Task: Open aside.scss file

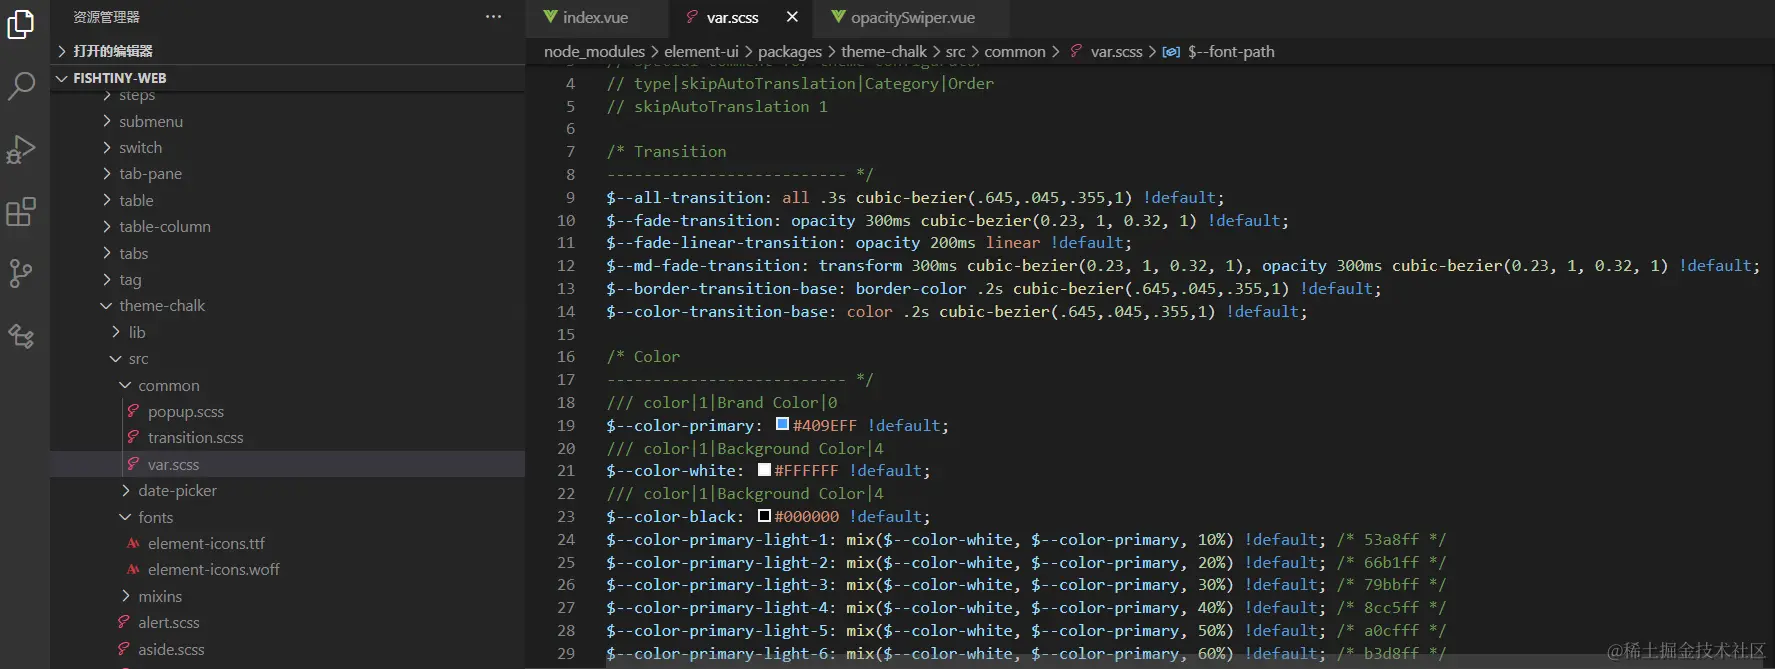Action: coord(287,649)
